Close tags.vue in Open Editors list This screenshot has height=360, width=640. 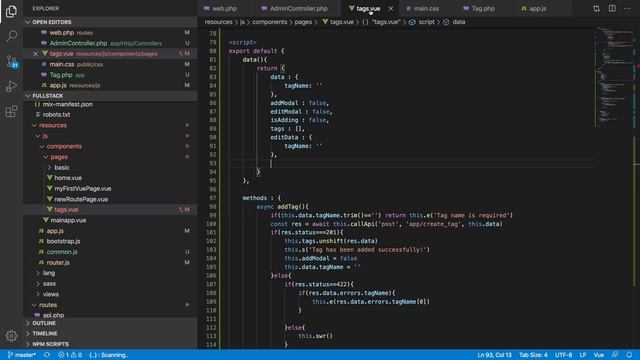35,53
